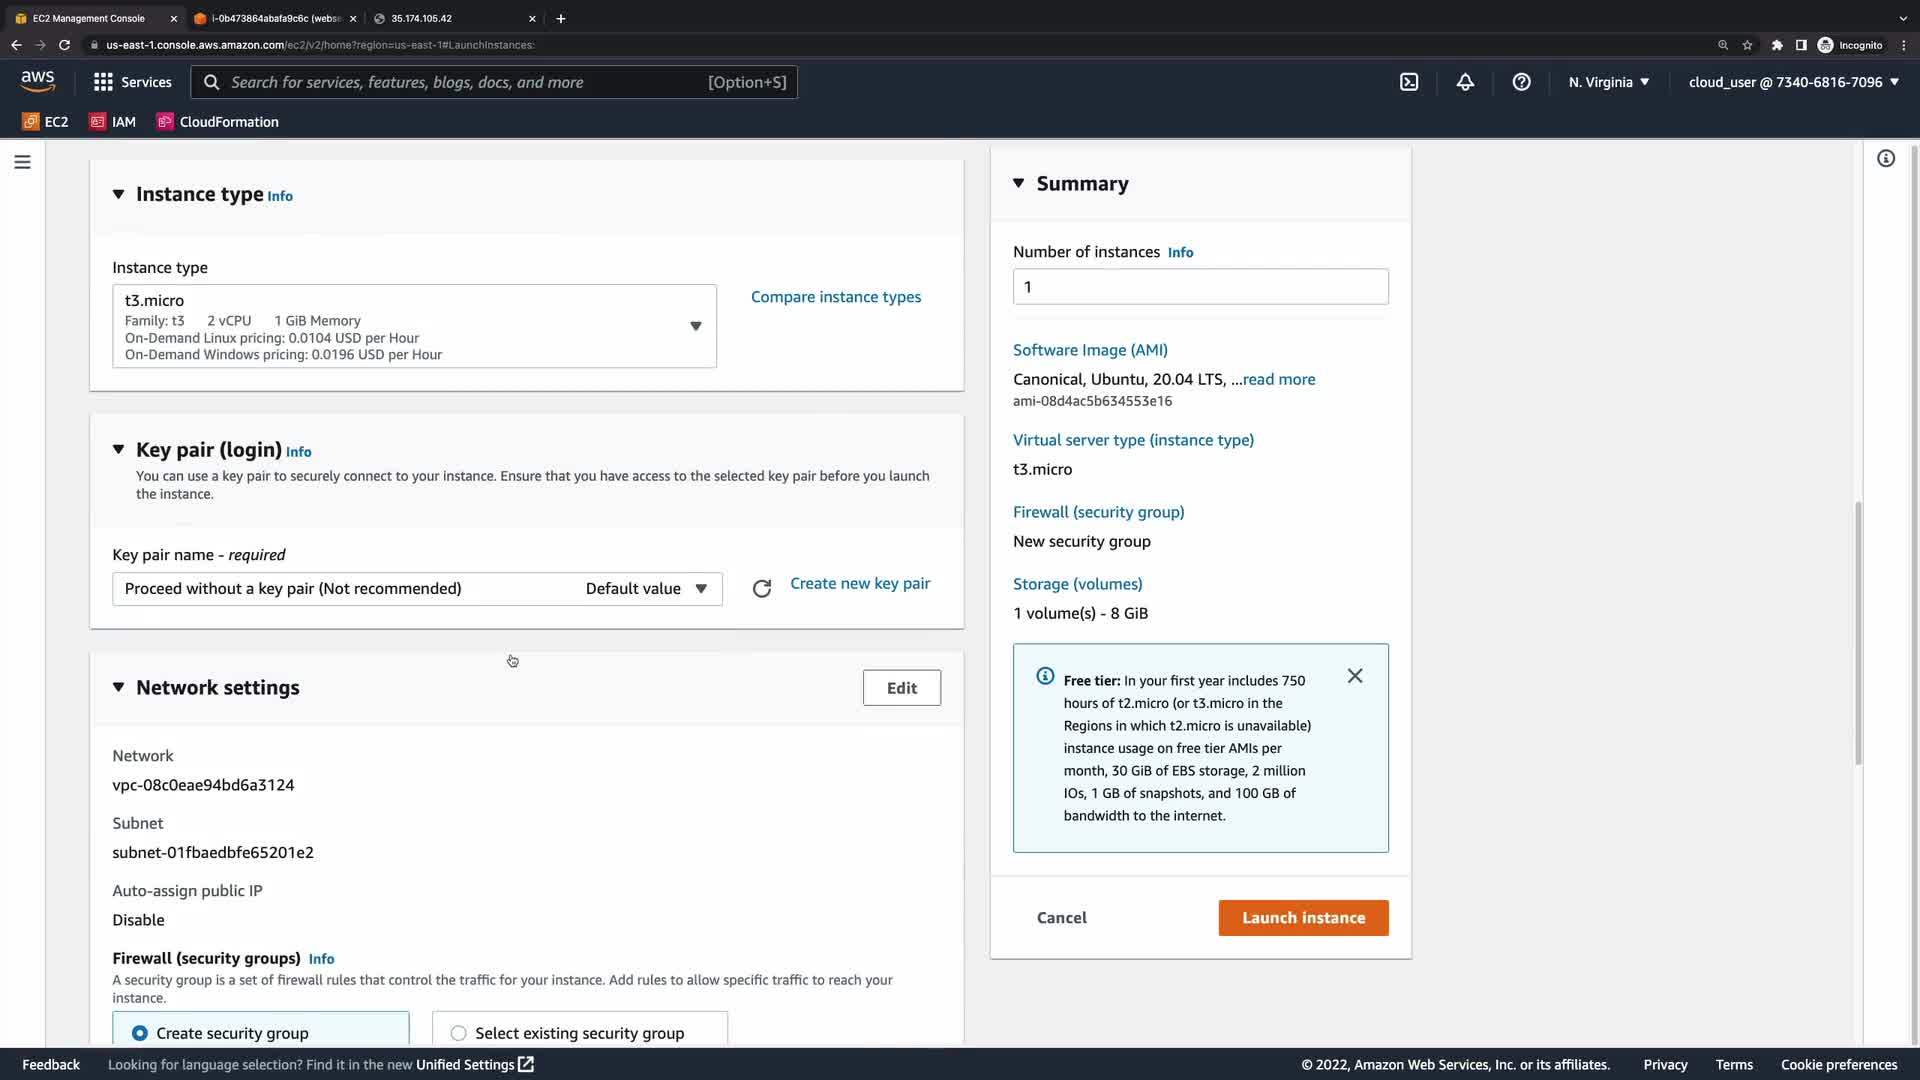The height and width of the screenshot is (1080, 1920).
Task: Switch to the 35.174.105.42 browser tab
Action: click(x=450, y=18)
